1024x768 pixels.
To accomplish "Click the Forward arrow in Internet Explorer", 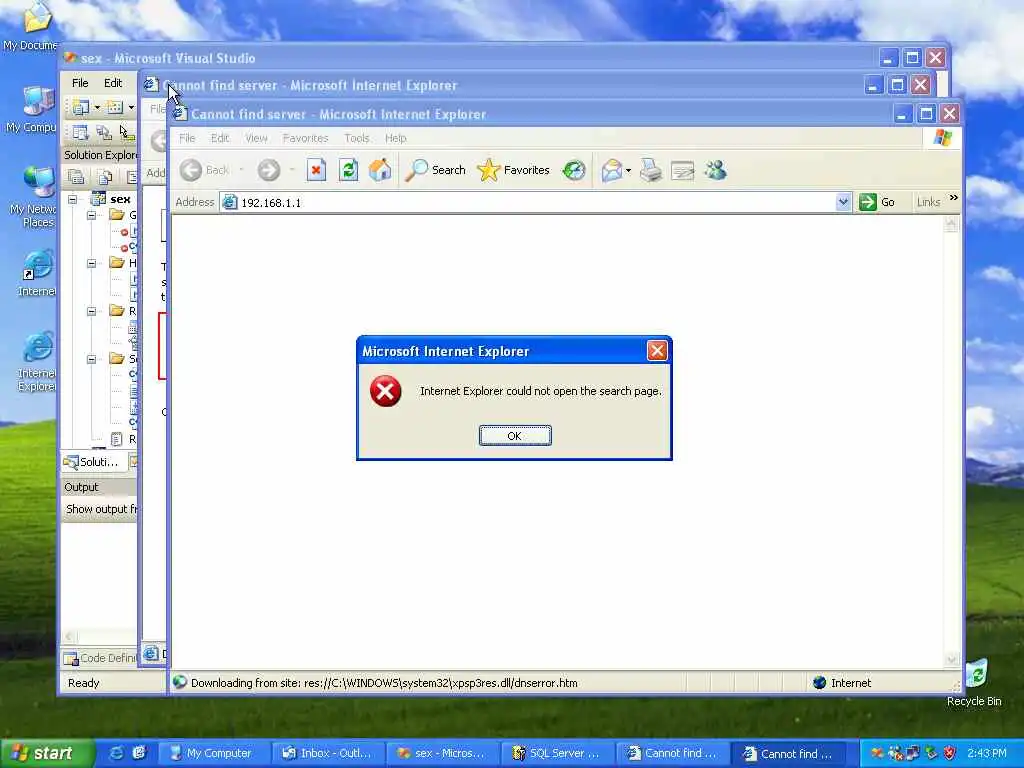I will coord(268,170).
